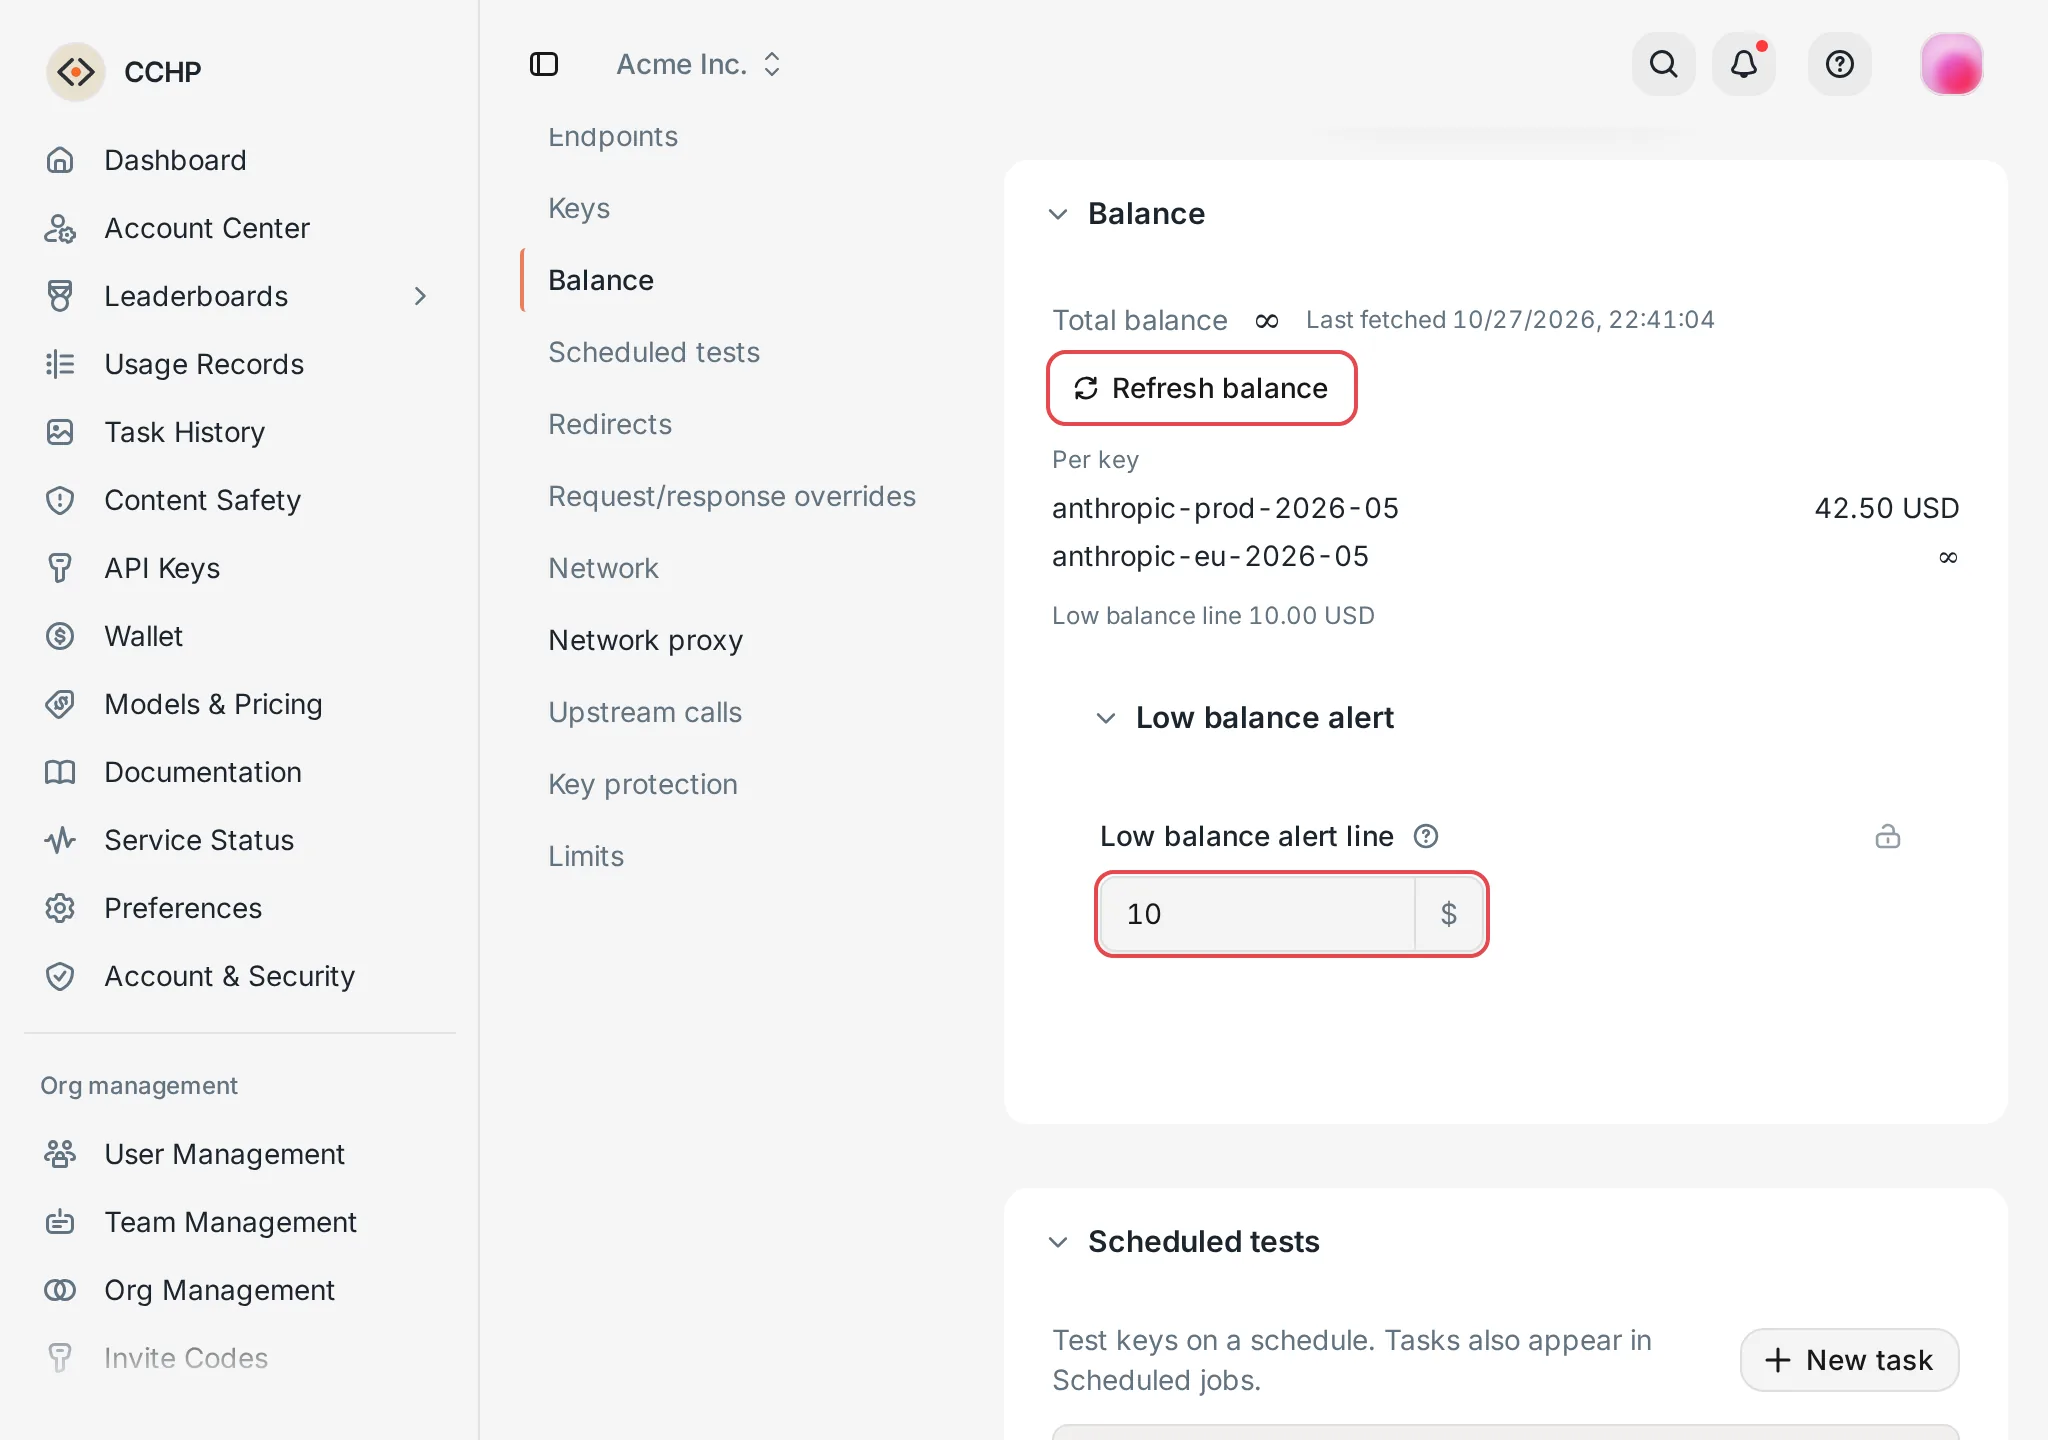Click the API Keys sidebar icon

click(60, 568)
